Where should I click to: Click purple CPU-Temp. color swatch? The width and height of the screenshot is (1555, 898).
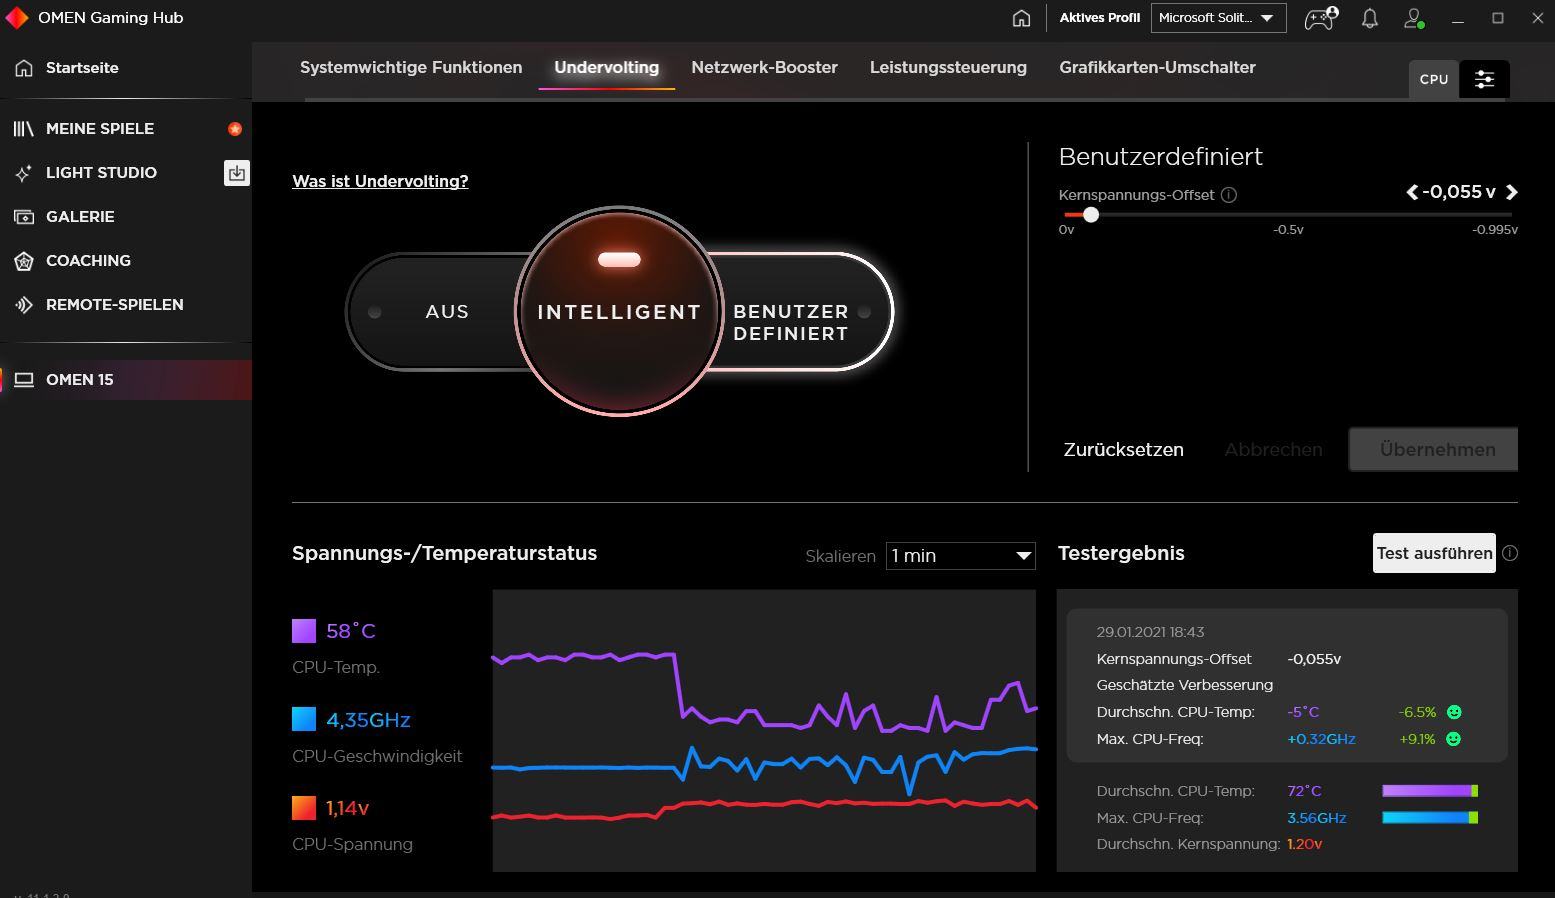(x=304, y=631)
